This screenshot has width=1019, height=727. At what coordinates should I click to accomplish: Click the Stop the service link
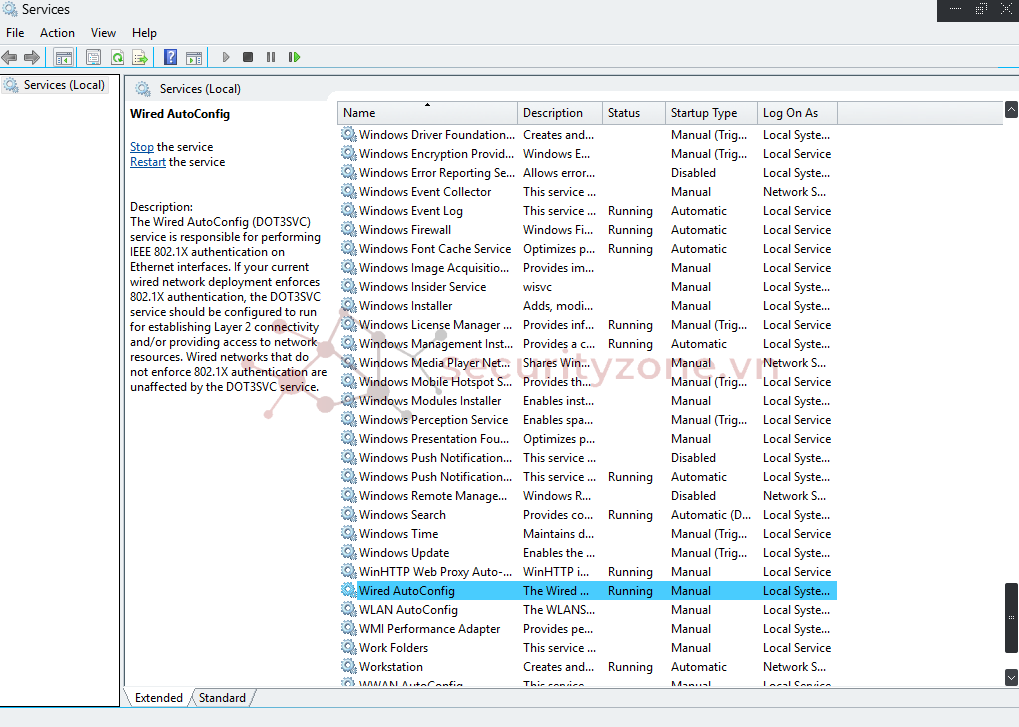142,147
